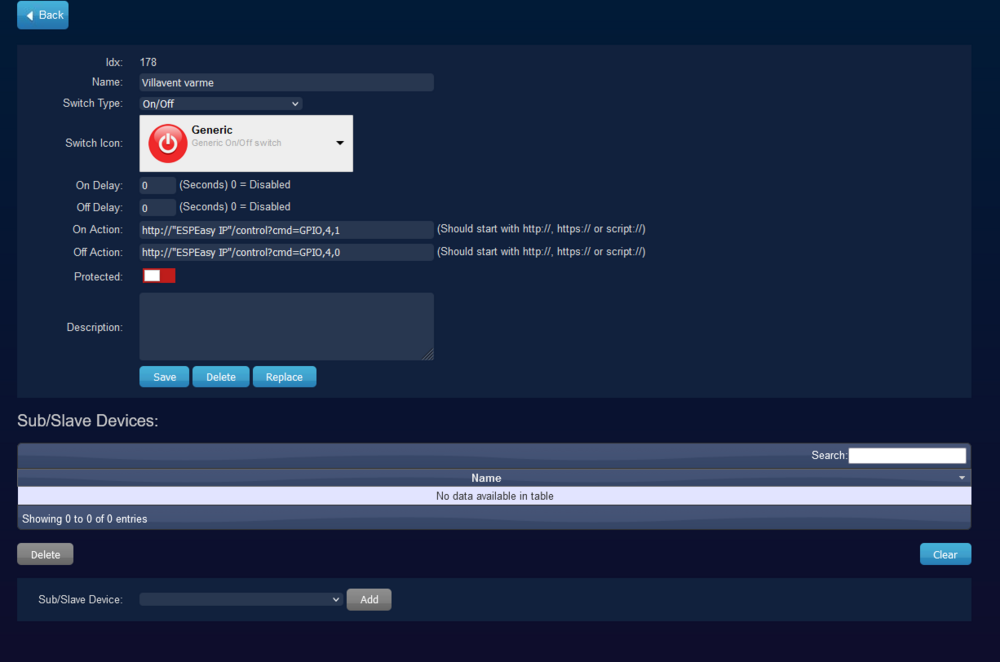1000x662 pixels.
Task: Open the Sub/Slave Device dropdown
Action: point(241,599)
